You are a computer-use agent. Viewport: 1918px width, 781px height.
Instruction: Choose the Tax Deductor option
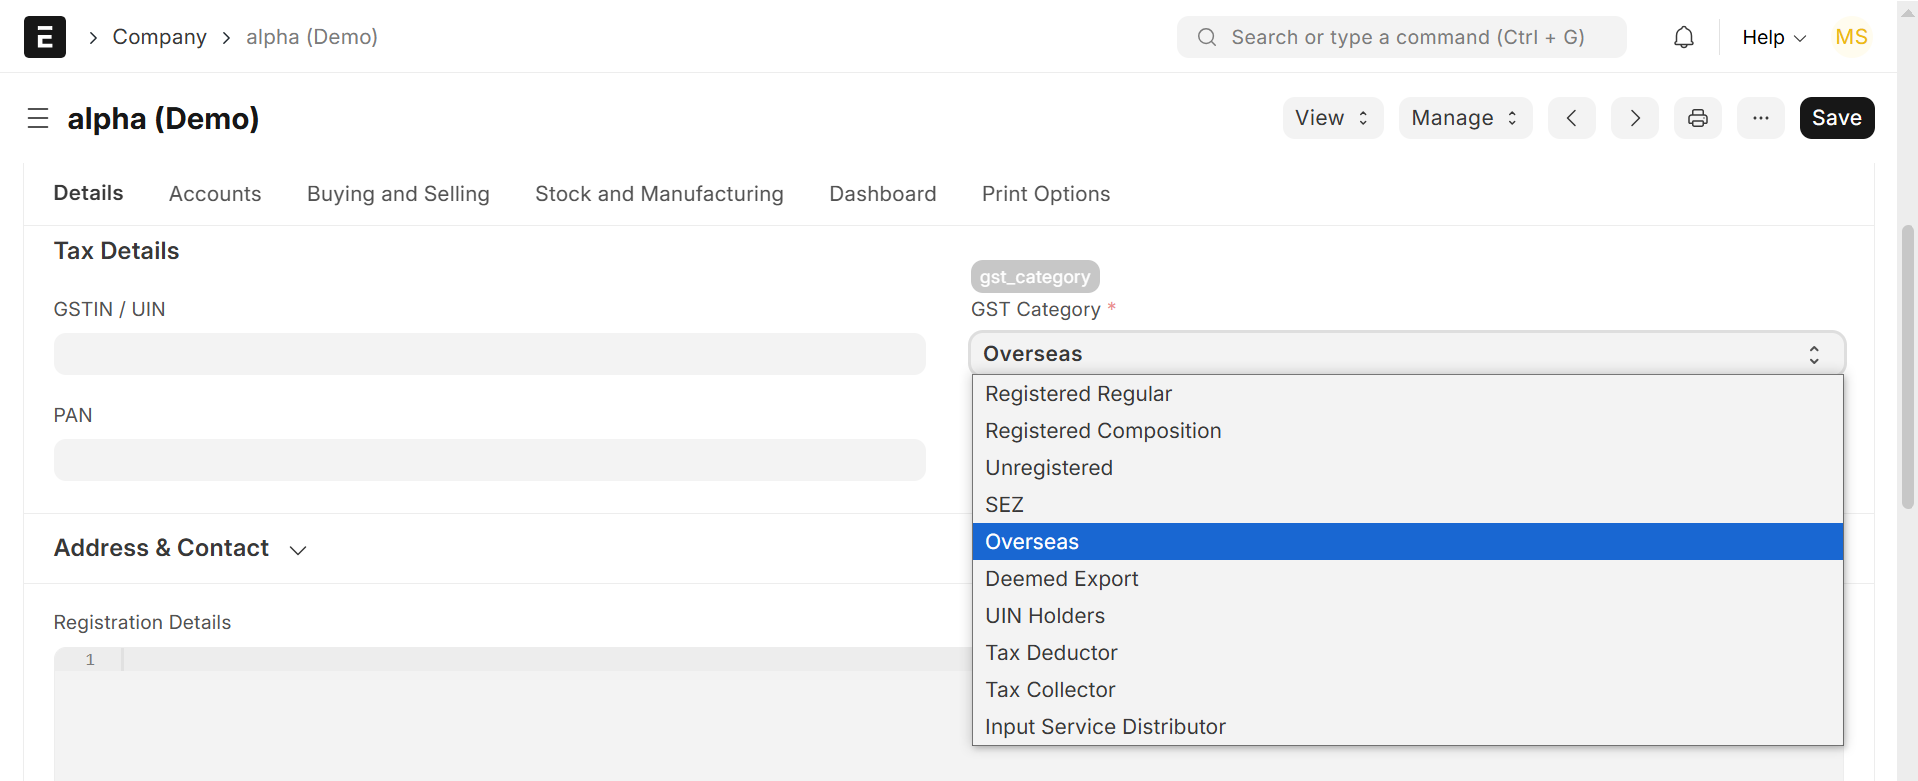1051,653
